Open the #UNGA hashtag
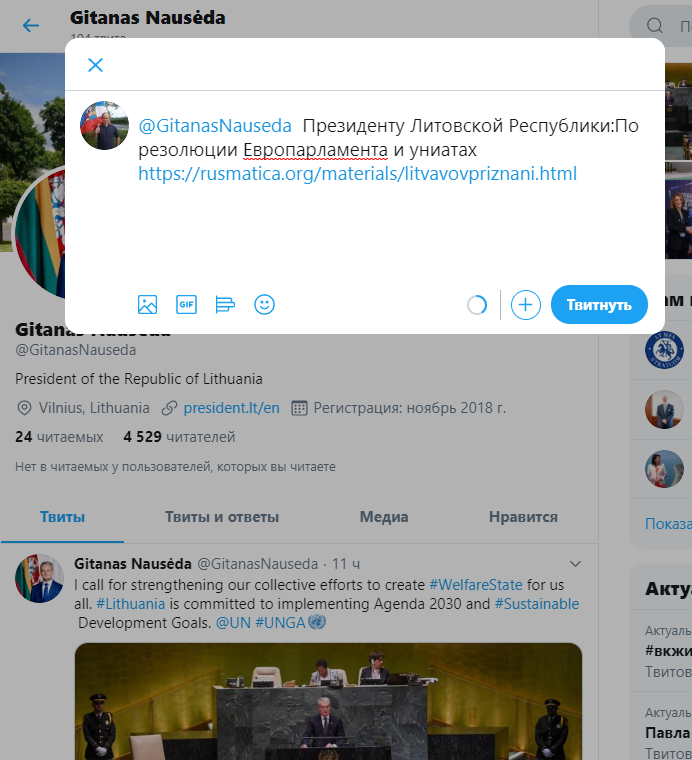This screenshot has width=692, height=760. click(280, 623)
